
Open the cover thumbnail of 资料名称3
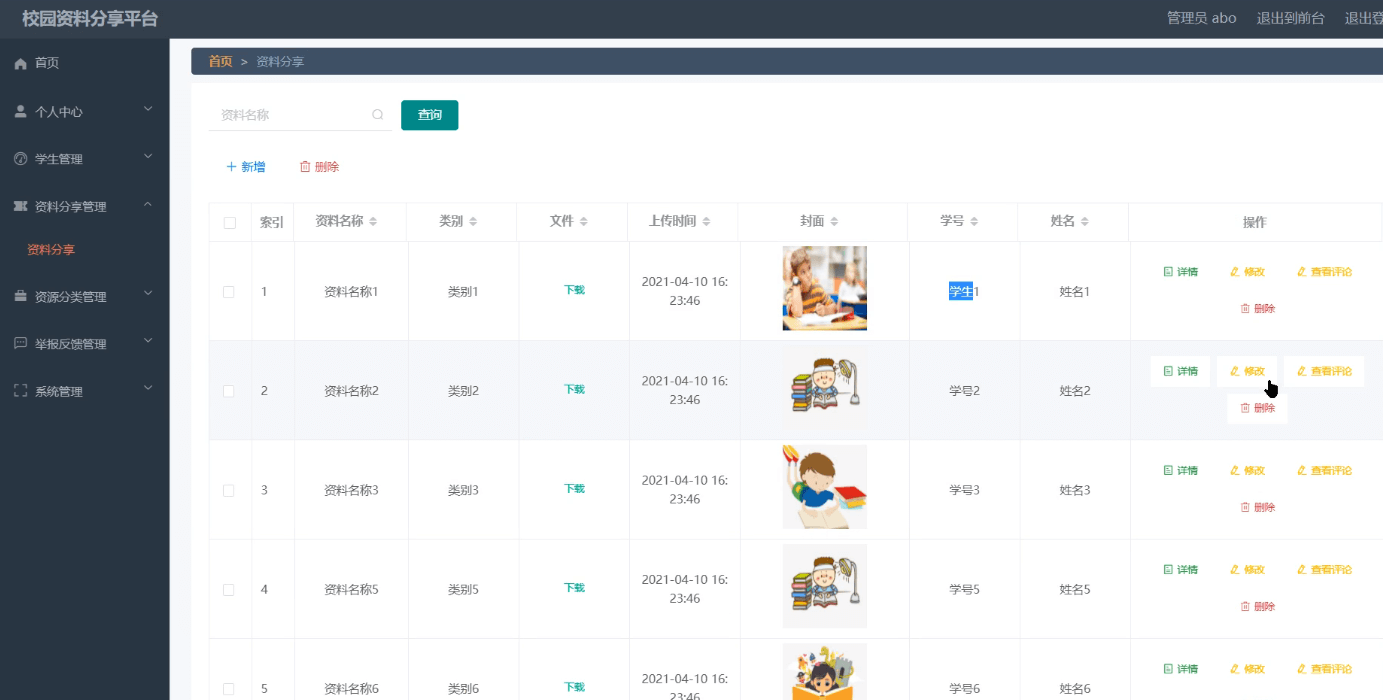coord(824,487)
